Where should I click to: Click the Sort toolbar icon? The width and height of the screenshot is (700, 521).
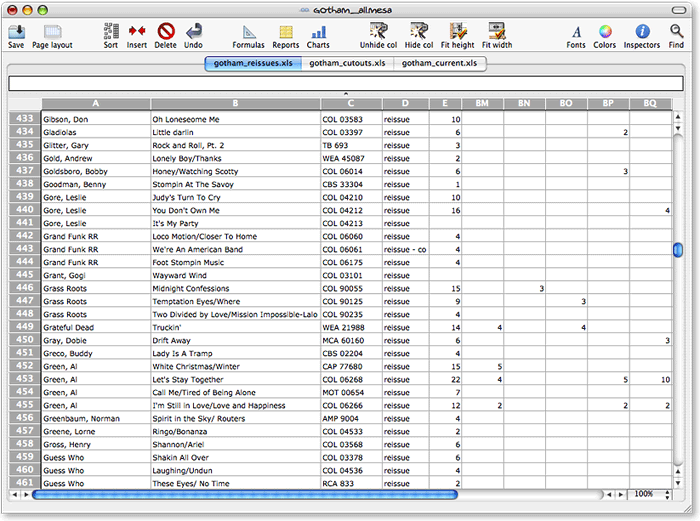111,31
